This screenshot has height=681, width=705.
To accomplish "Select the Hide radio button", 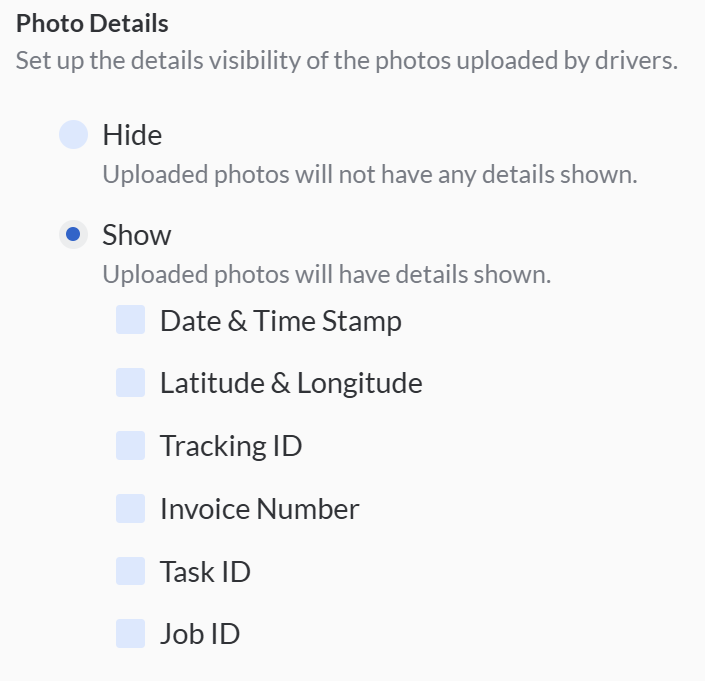I will coord(73,134).
